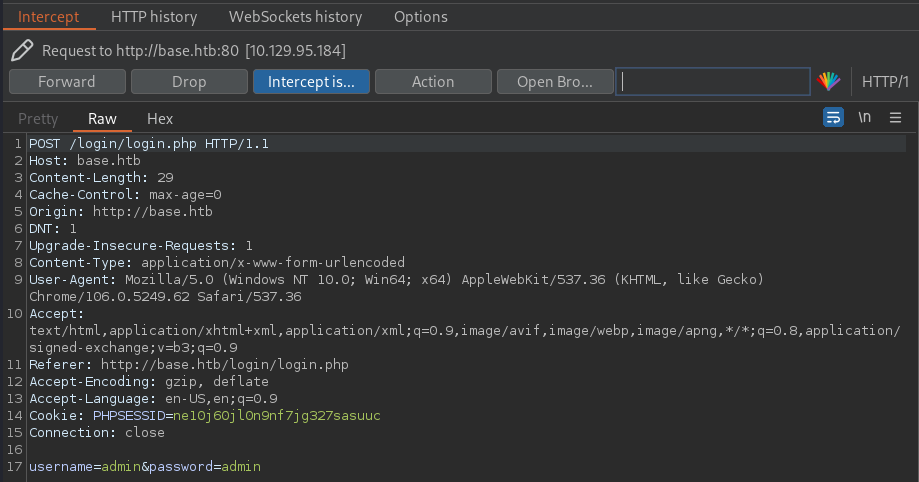Click the Referer header line
Image resolution: width=919 pixels, height=482 pixels.
(189, 365)
